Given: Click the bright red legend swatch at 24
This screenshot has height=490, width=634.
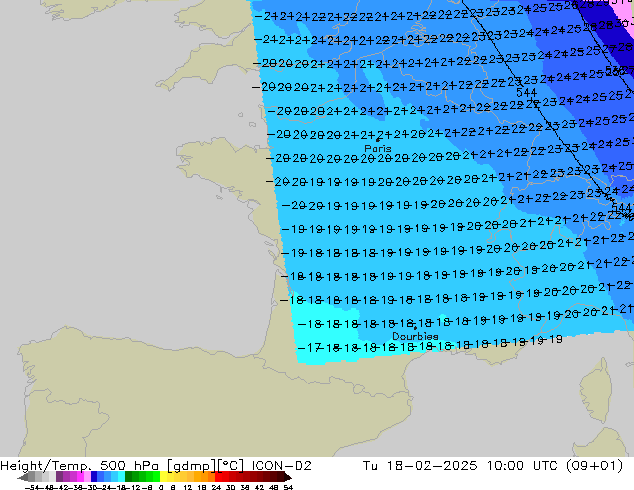Looking at the screenshot, I should tap(218, 476).
